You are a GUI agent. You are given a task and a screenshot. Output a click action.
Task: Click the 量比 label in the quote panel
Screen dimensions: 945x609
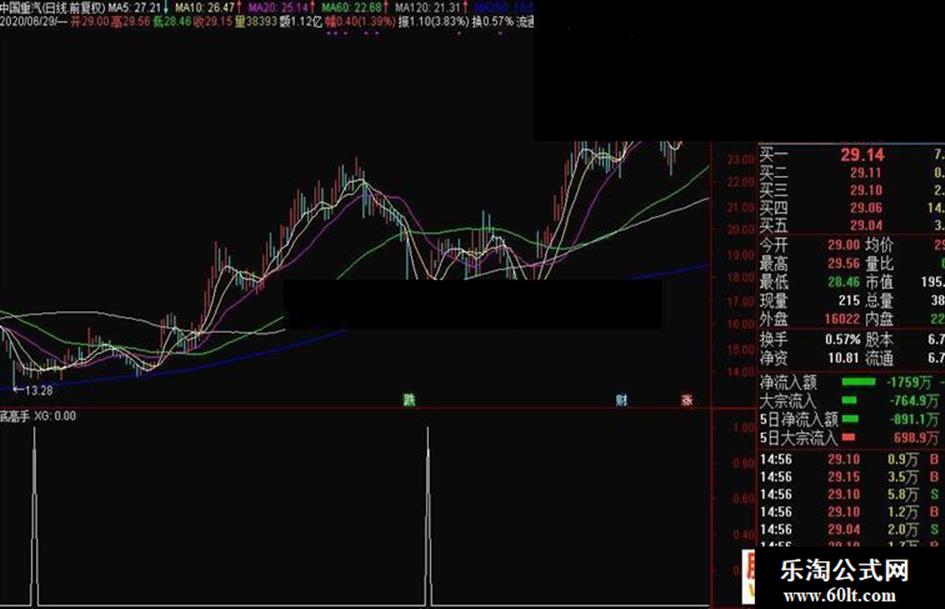(x=879, y=263)
